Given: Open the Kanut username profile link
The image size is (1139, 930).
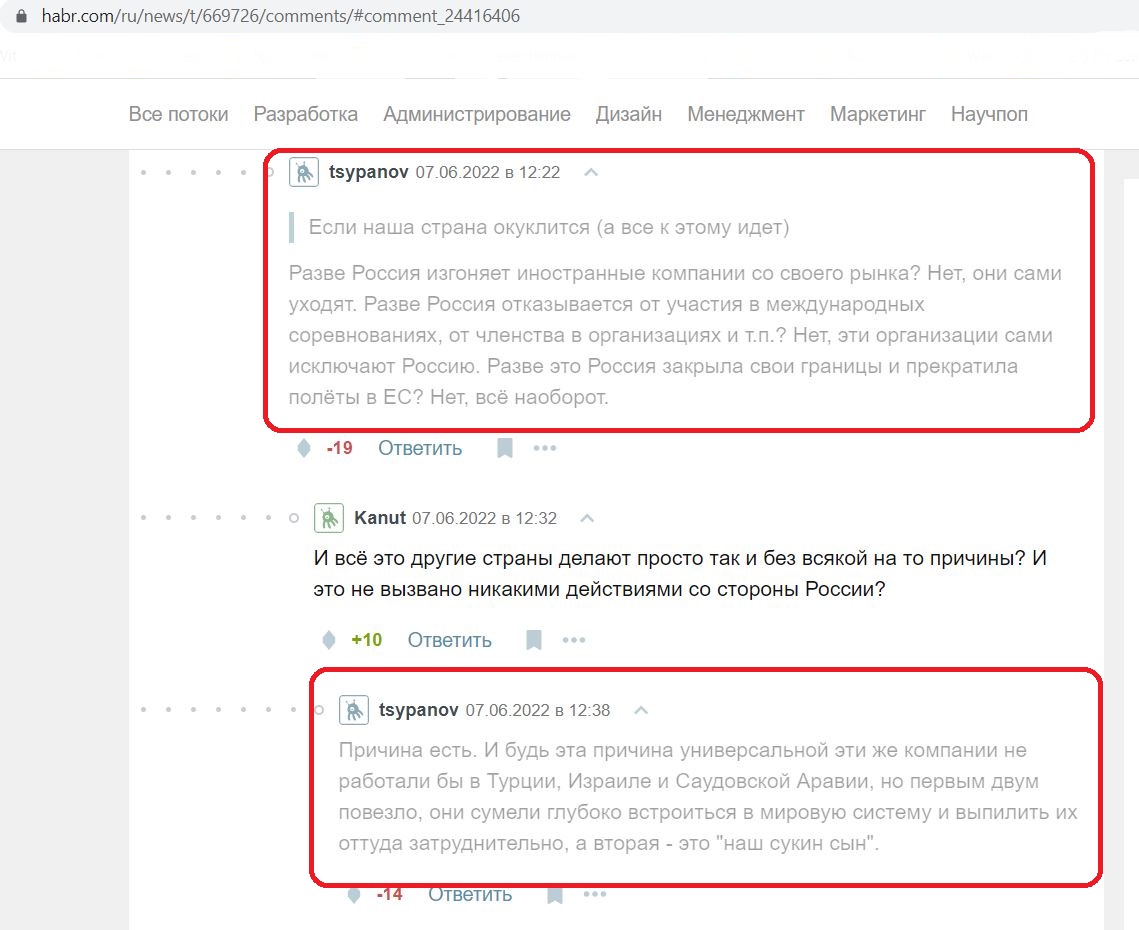Looking at the screenshot, I should point(380,518).
